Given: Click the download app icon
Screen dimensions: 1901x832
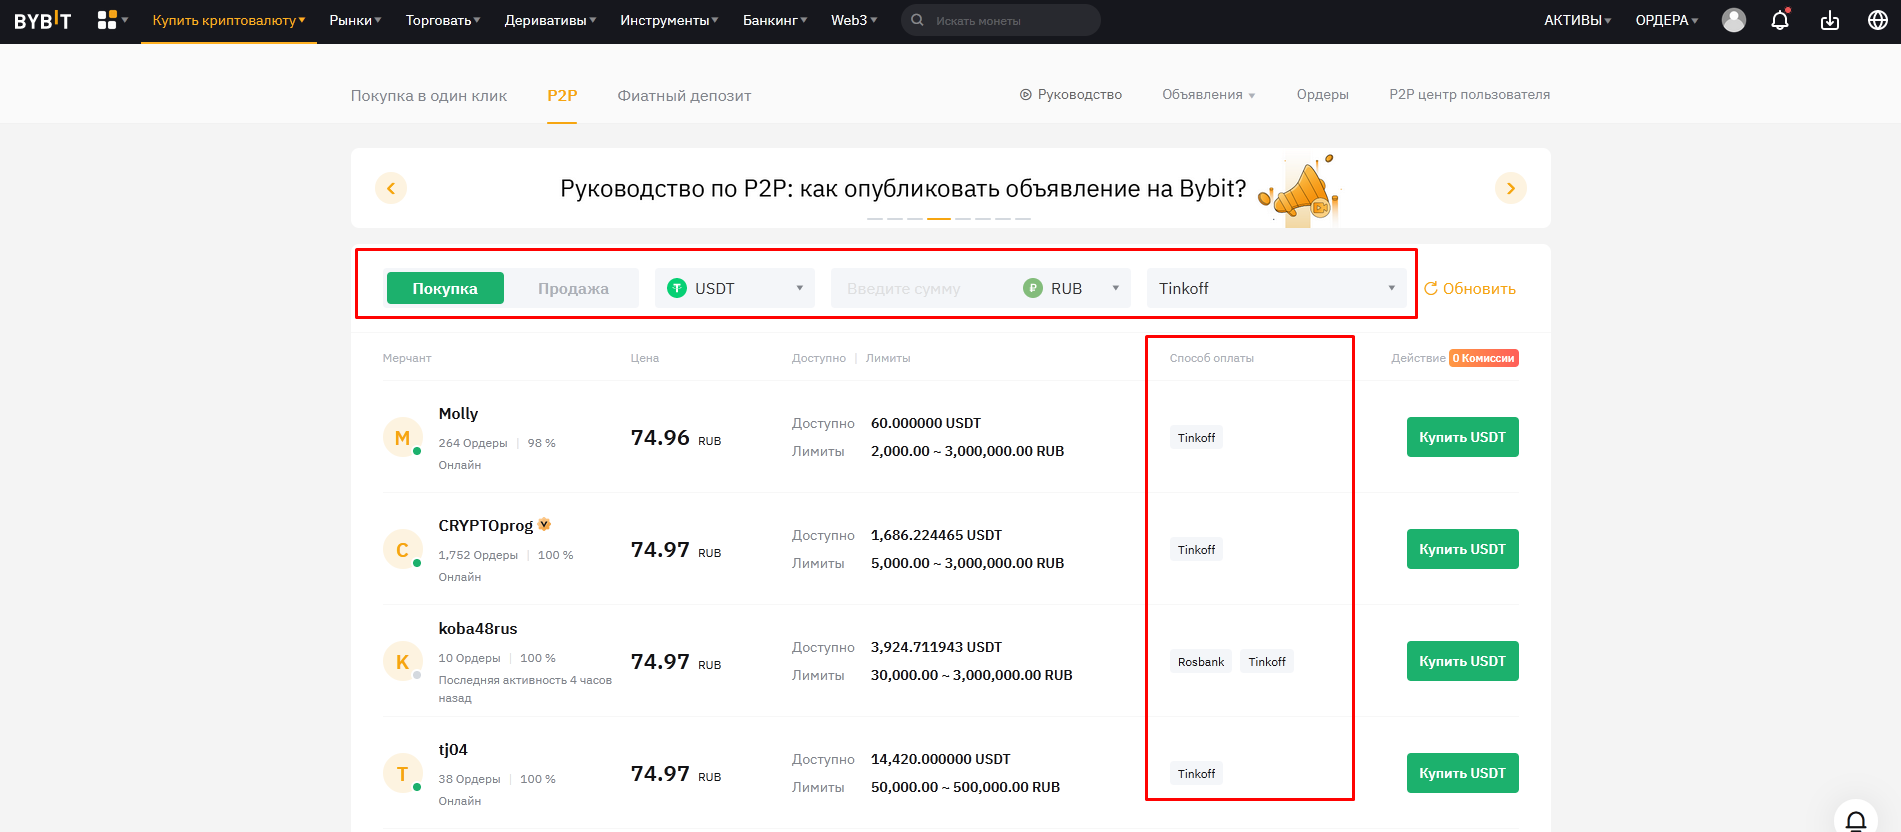Looking at the screenshot, I should (x=1830, y=20).
